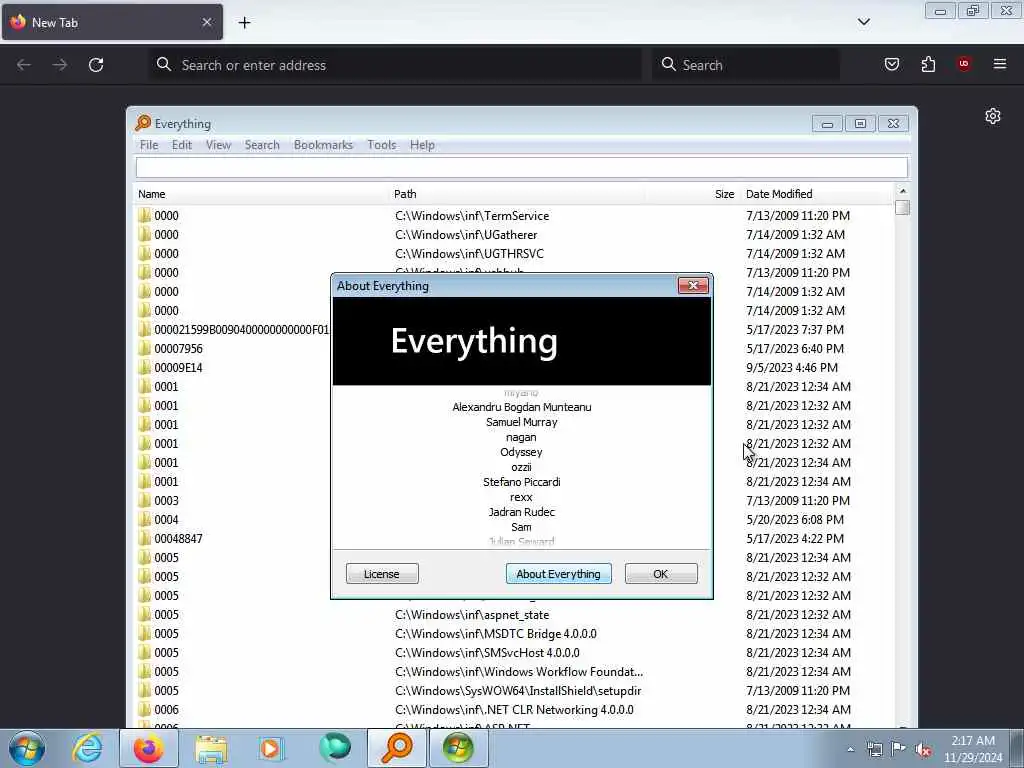Click credit name Alexandru Bogdan Munteanu

(x=522, y=407)
